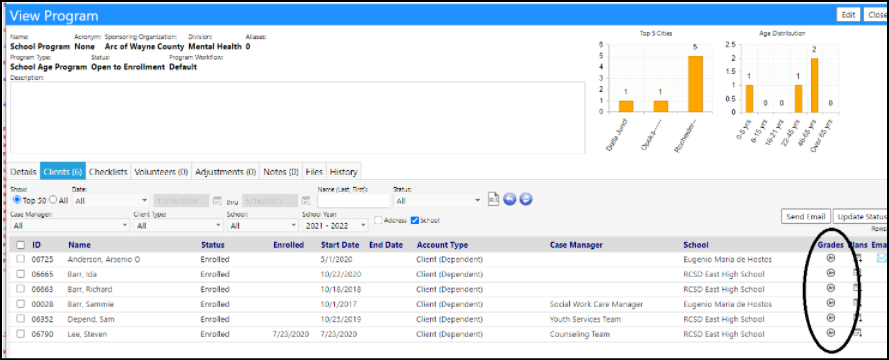Sort table by School column header

pyautogui.click(x=696, y=245)
